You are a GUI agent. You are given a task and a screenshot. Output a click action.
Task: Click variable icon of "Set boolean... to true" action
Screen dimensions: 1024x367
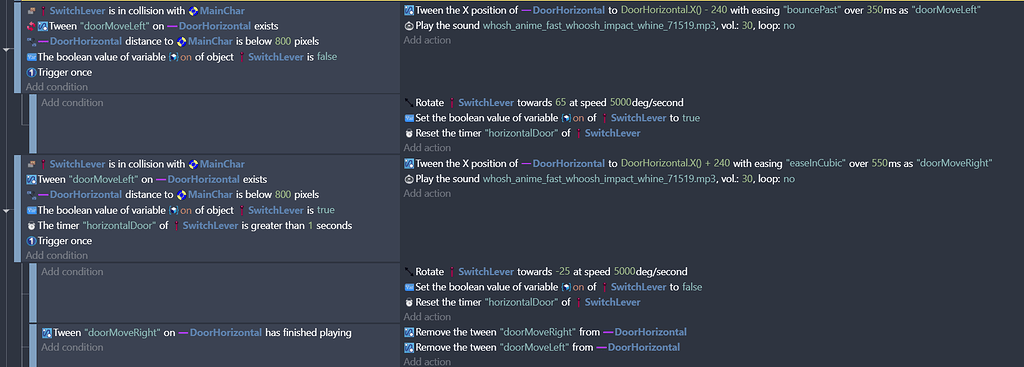409,118
